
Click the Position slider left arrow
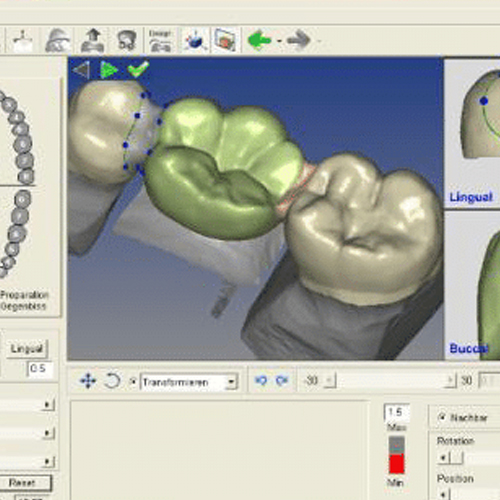(x=443, y=495)
